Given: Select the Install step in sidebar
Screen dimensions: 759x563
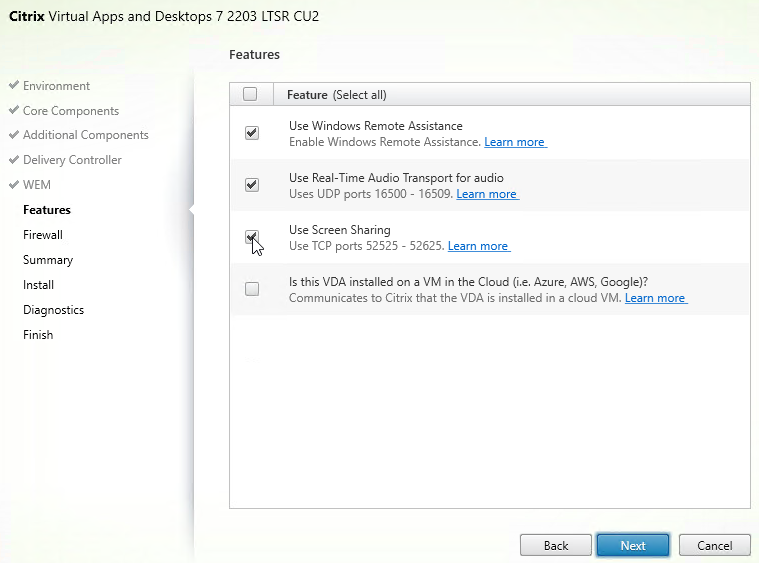Looking at the screenshot, I should (x=38, y=285).
